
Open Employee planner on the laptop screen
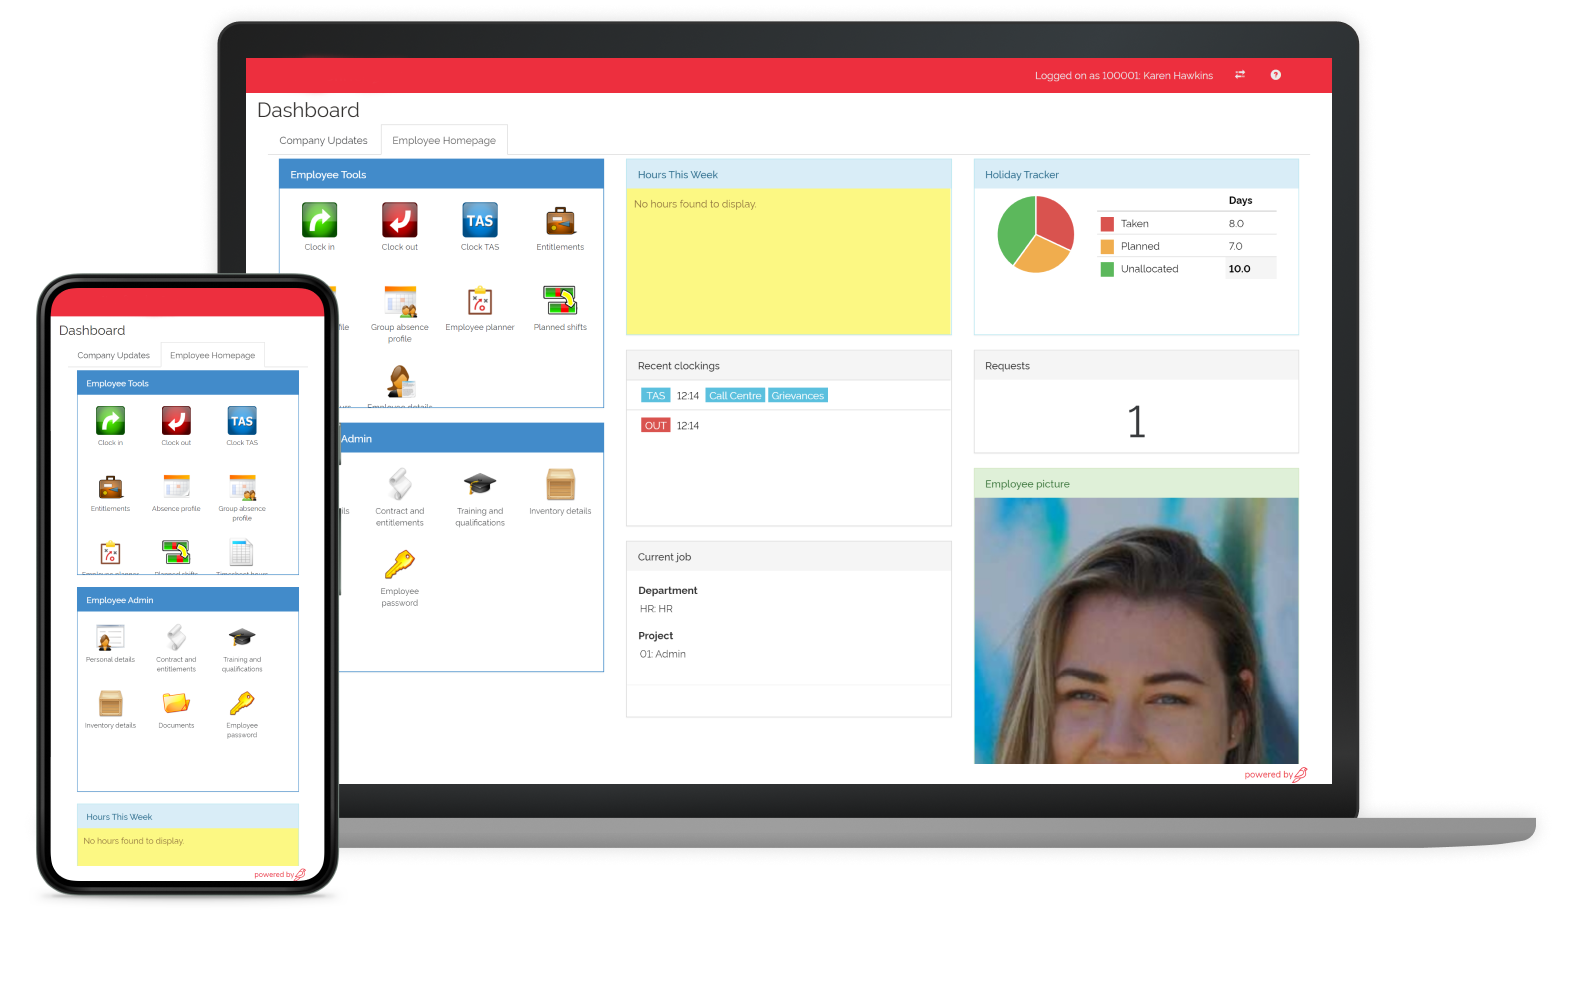click(479, 301)
